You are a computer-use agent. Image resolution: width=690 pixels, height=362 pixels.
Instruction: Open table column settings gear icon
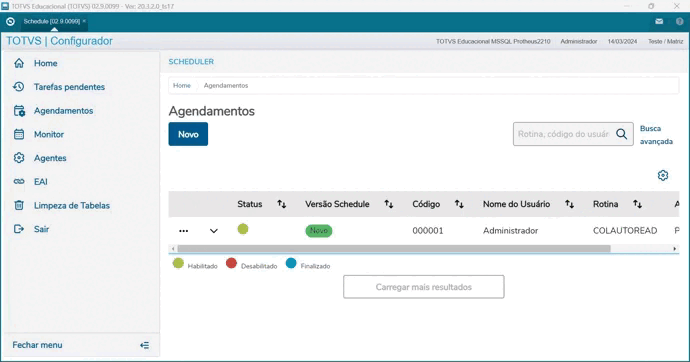[663, 176]
